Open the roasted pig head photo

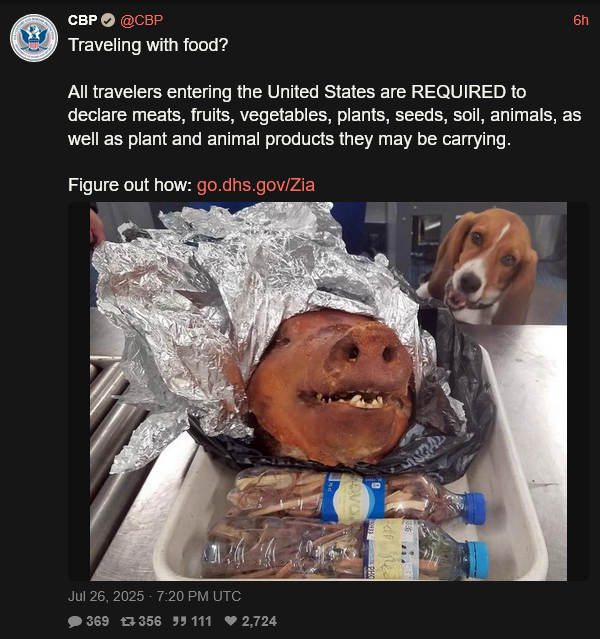pos(328,391)
